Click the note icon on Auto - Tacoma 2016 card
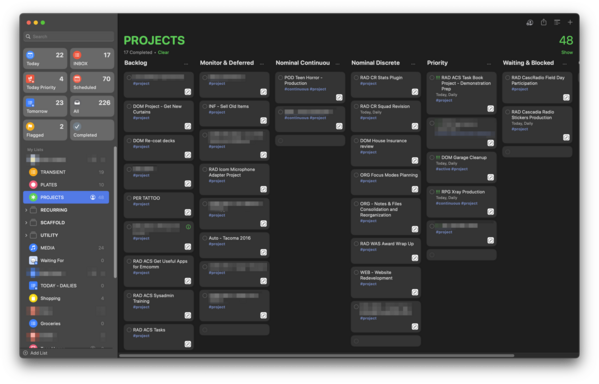Image resolution: width=599 pixels, height=384 pixels. pyautogui.click(x=263, y=252)
